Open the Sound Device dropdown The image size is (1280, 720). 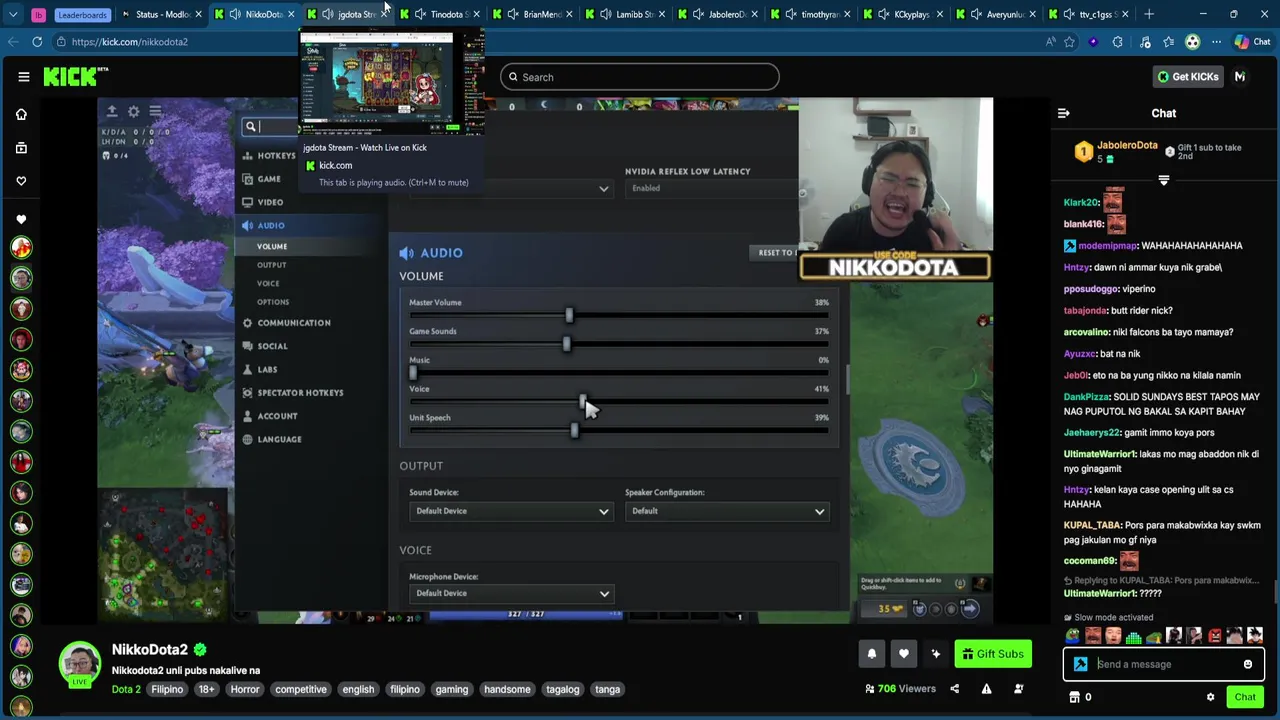511,511
